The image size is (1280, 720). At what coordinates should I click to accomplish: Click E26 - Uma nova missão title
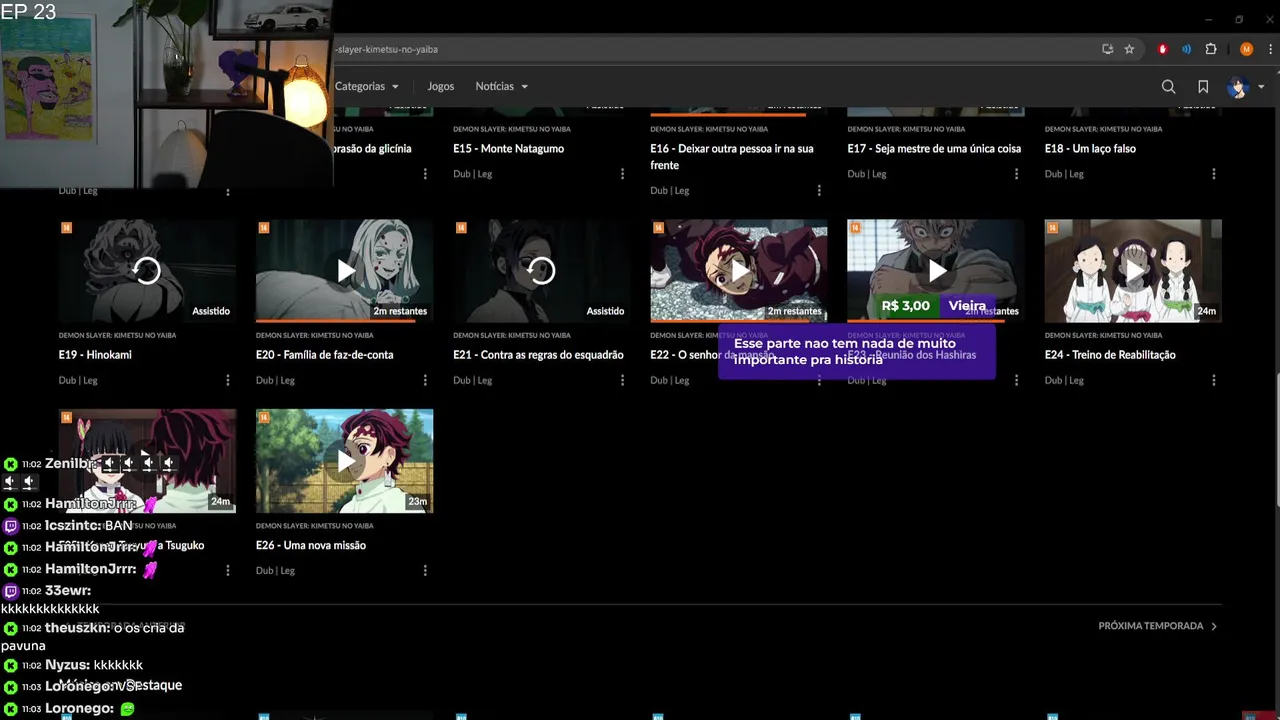pos(311,545)
